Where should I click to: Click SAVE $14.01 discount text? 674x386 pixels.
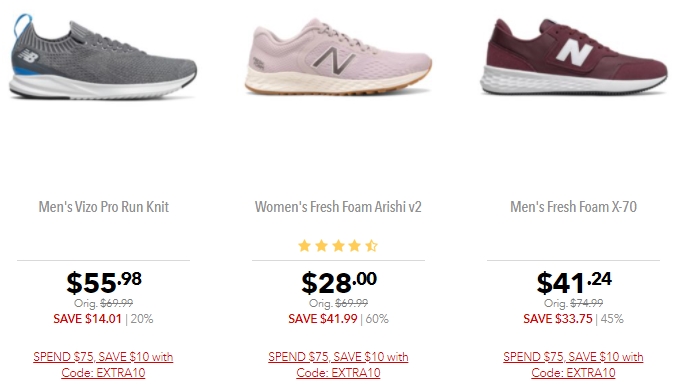(87, 319)
